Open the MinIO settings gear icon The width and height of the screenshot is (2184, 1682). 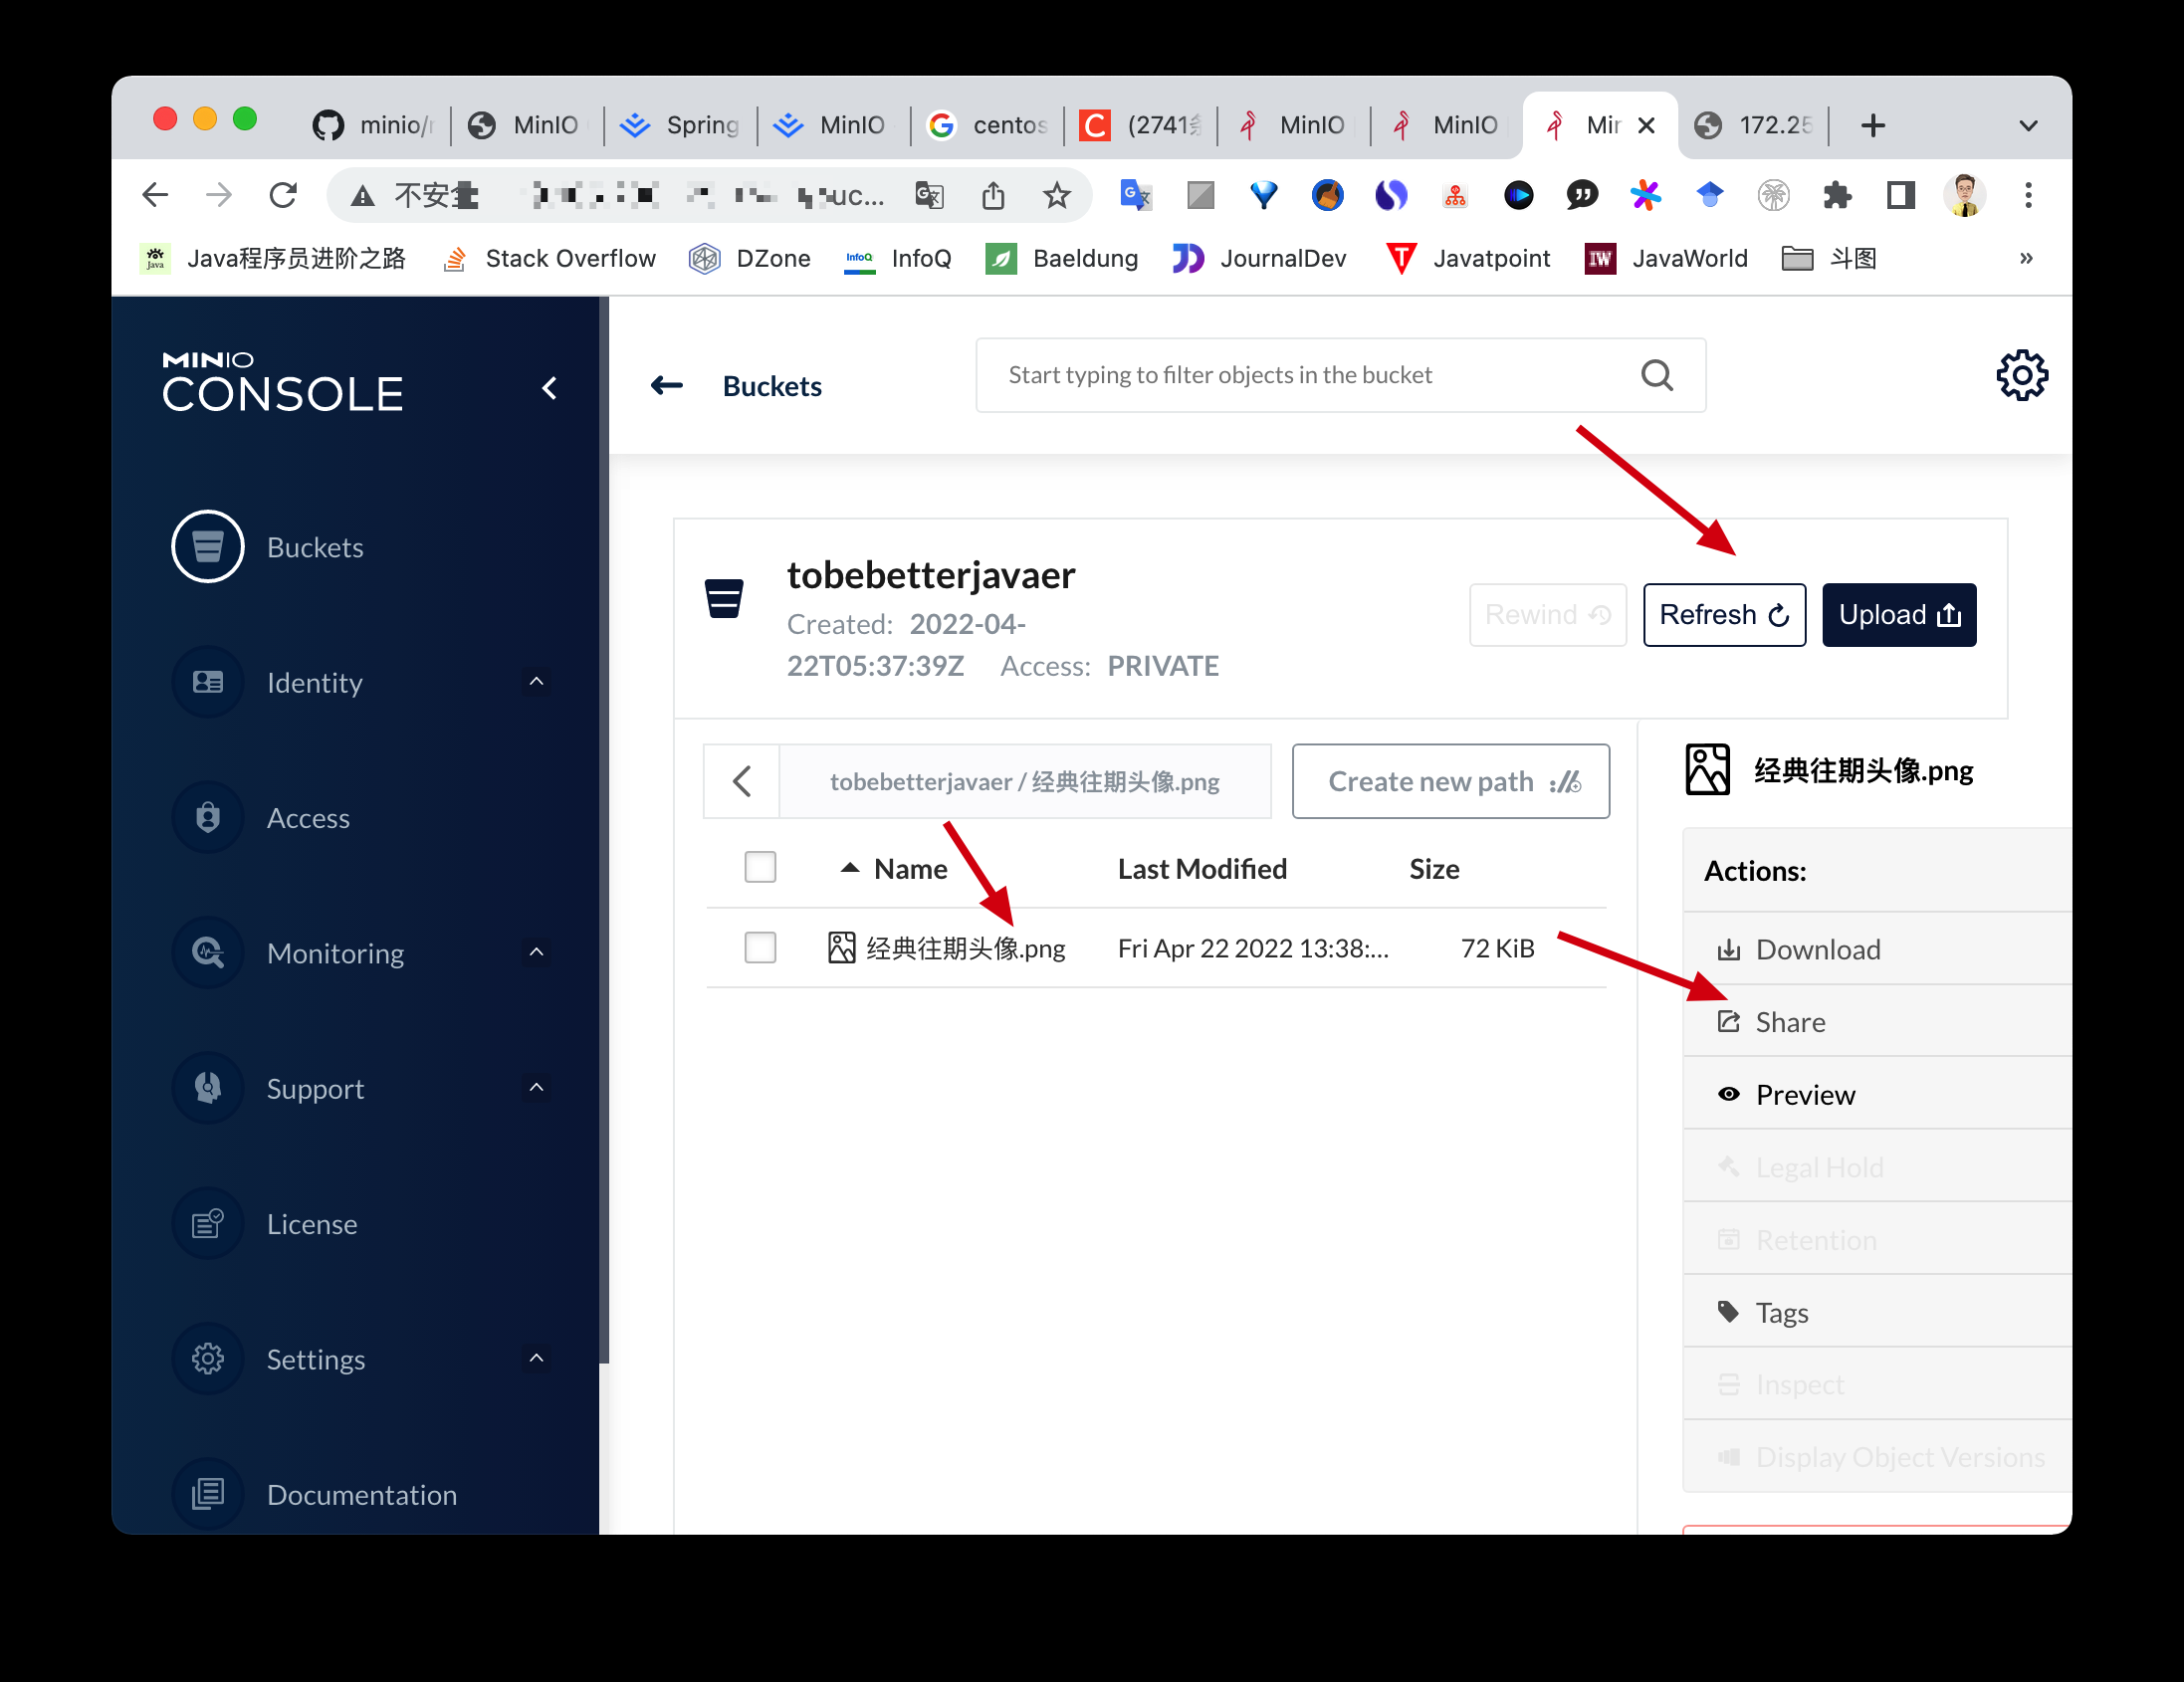[2021, 375]
